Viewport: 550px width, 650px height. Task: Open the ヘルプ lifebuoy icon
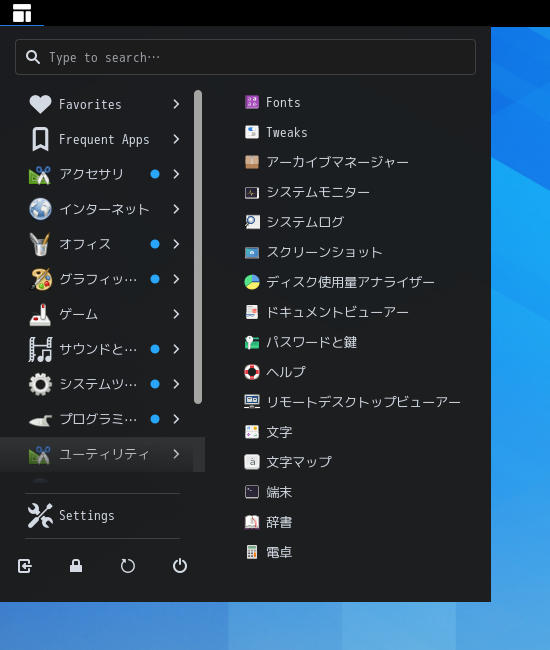tap(252, 372)
